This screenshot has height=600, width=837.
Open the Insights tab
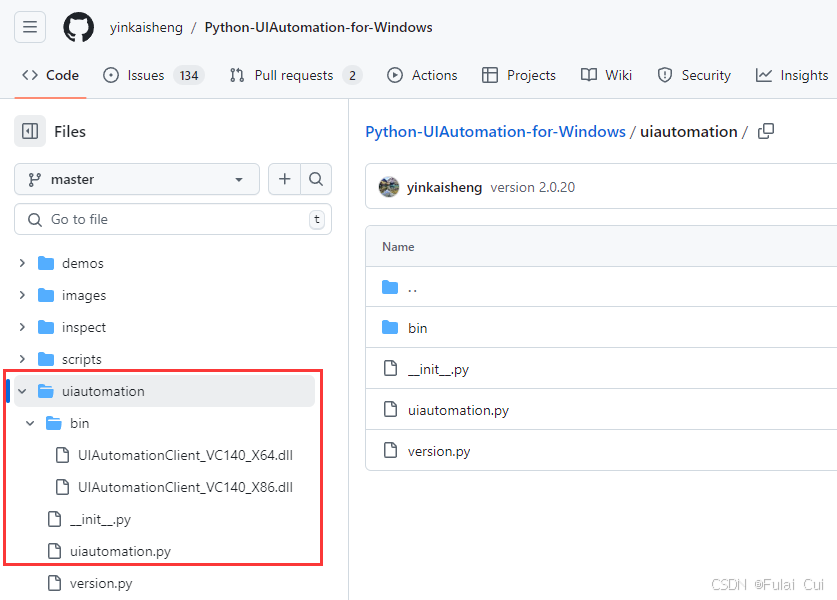tap(792, 75)
